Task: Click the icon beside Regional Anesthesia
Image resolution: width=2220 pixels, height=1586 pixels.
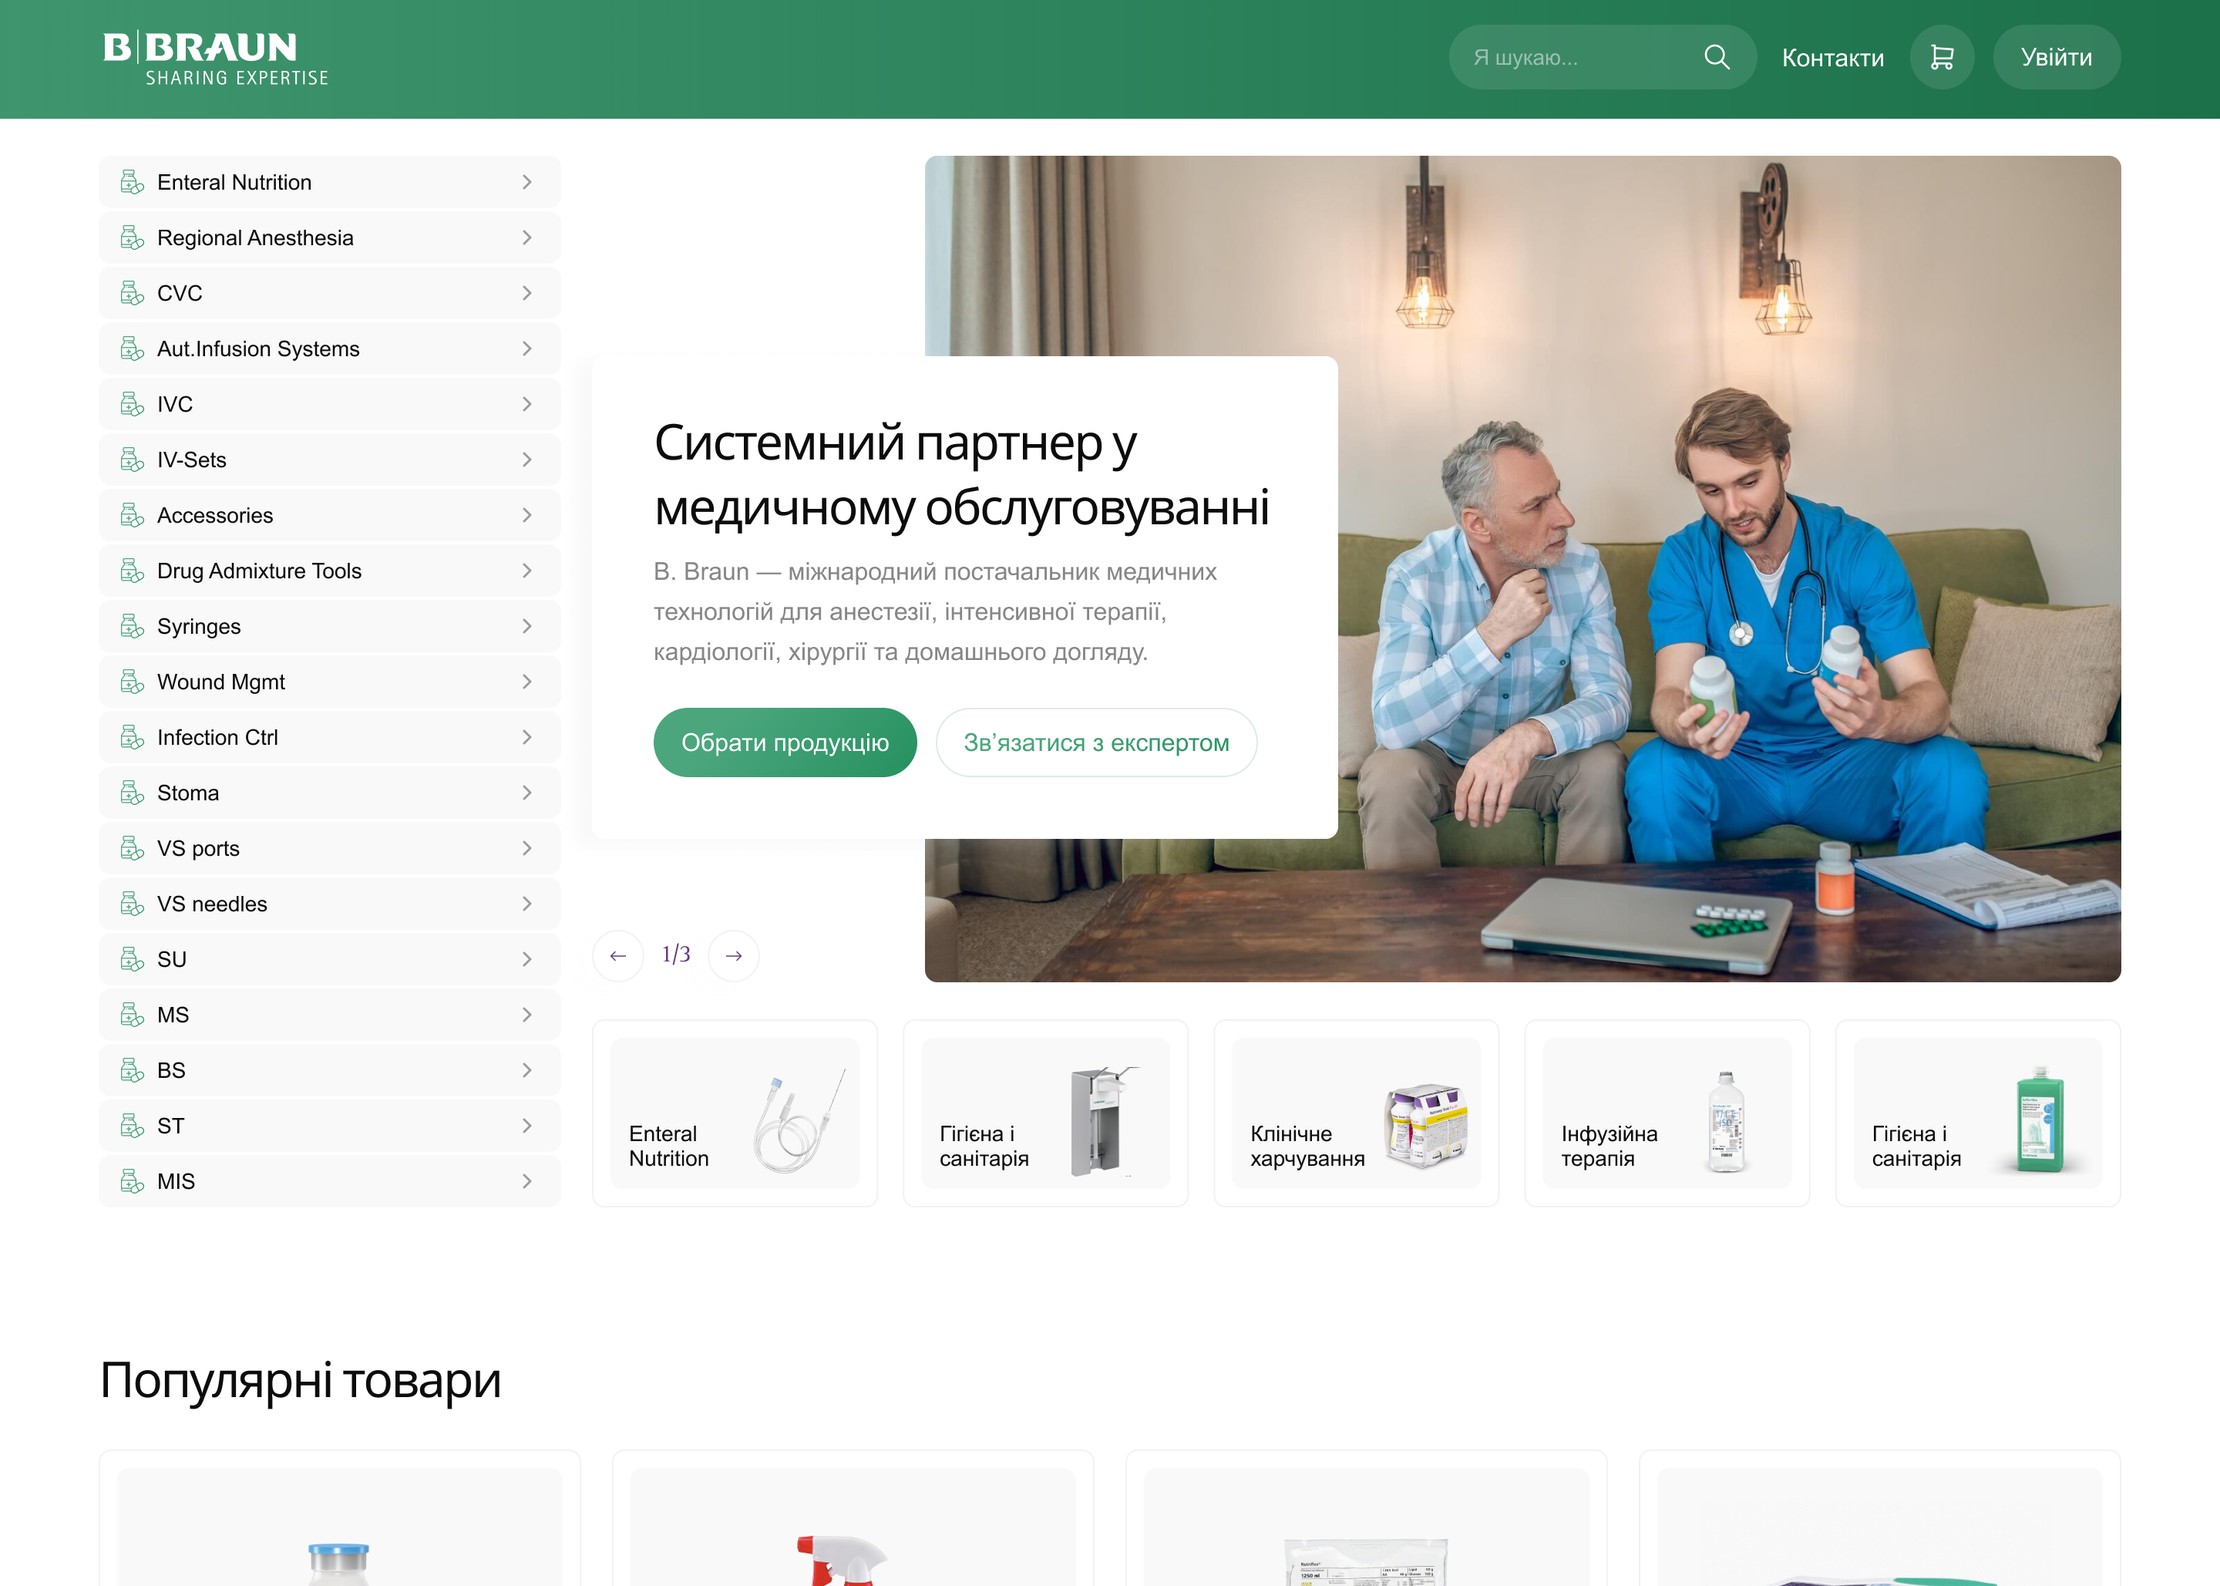Action: coord(132,238)
